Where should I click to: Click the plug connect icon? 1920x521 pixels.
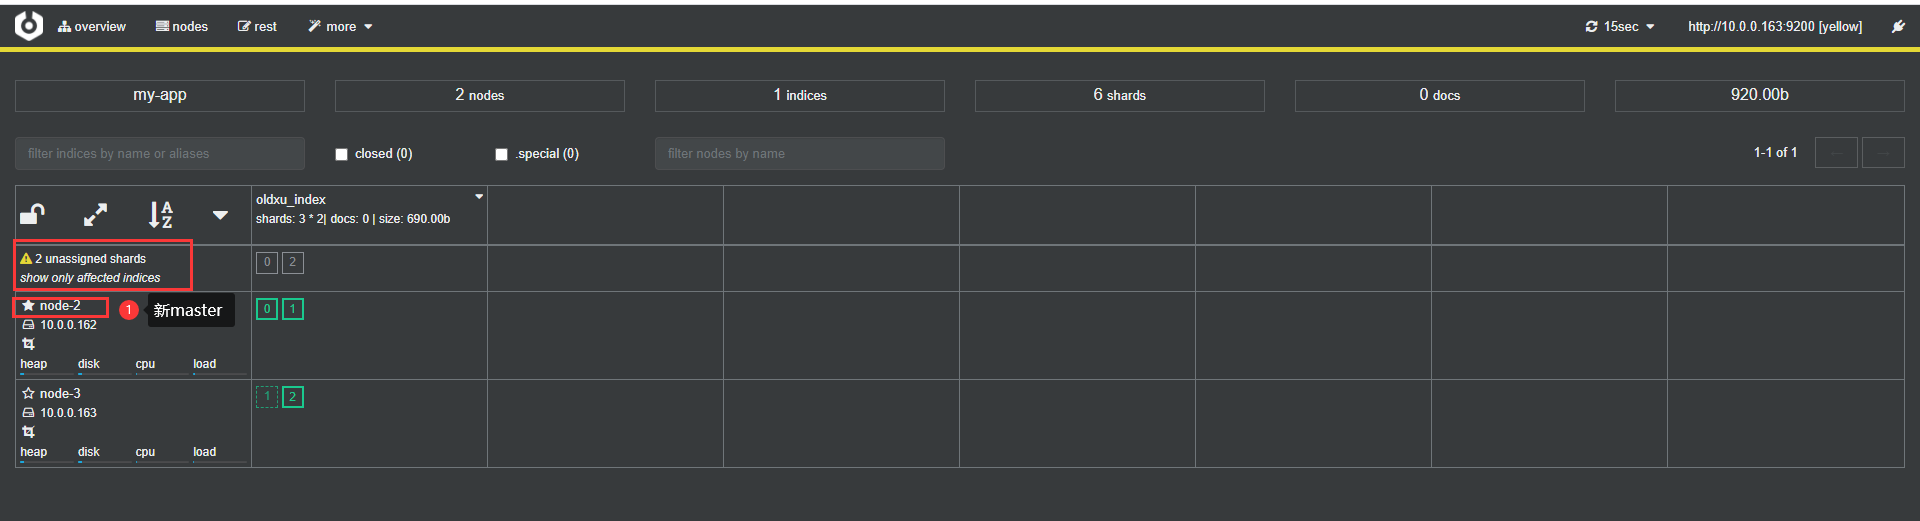point(1898,27)
